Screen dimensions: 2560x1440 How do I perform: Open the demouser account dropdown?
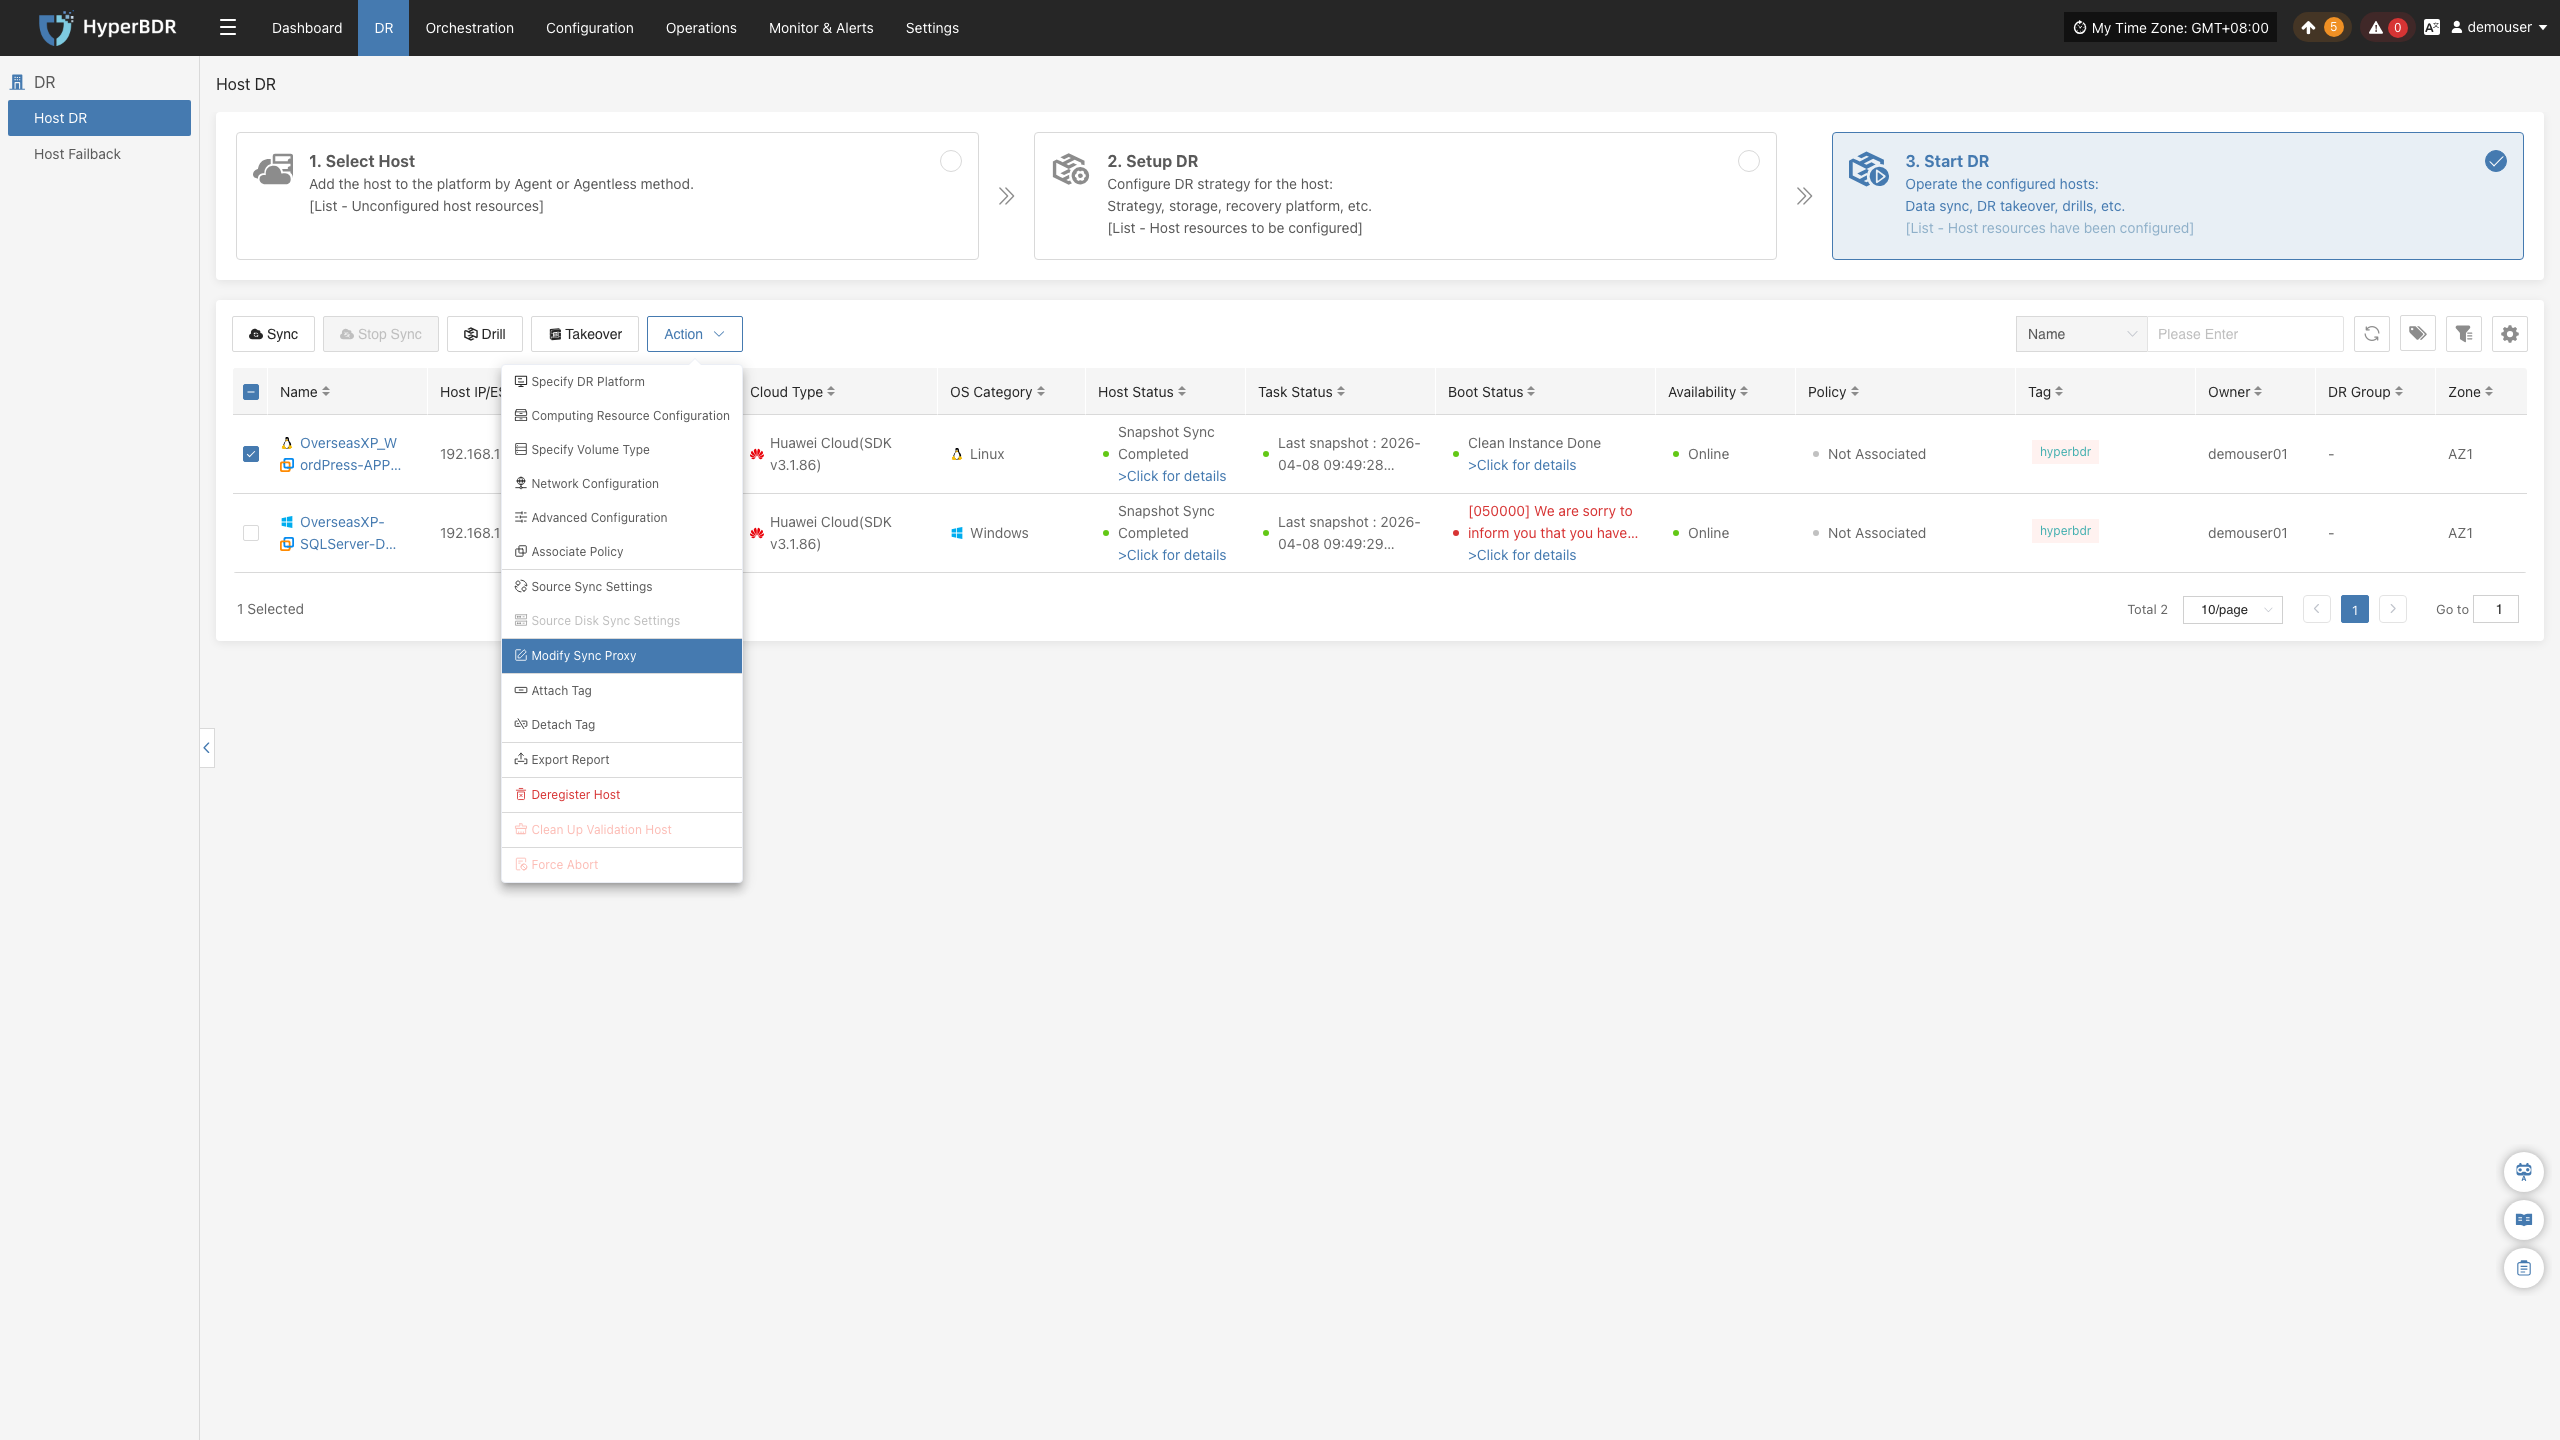pyautogui.click(x=2498, y=28)
